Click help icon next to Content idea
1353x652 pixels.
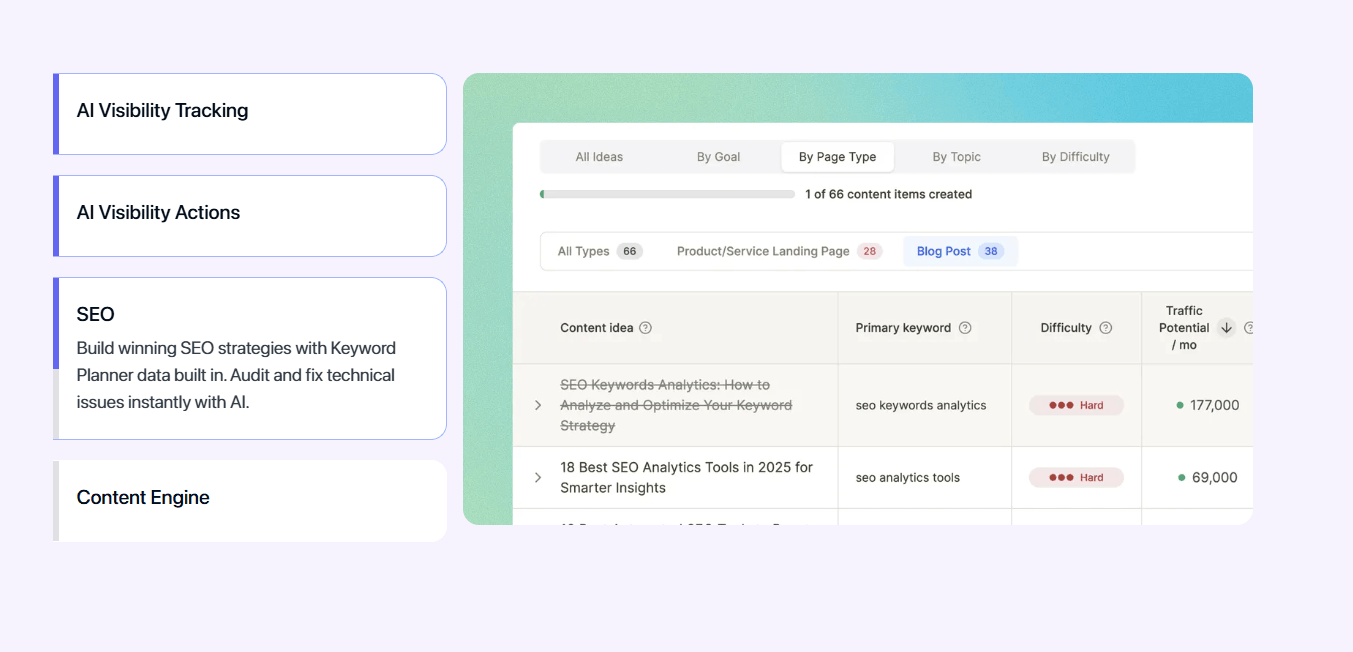pyautogui.click(x=645, y=328)
